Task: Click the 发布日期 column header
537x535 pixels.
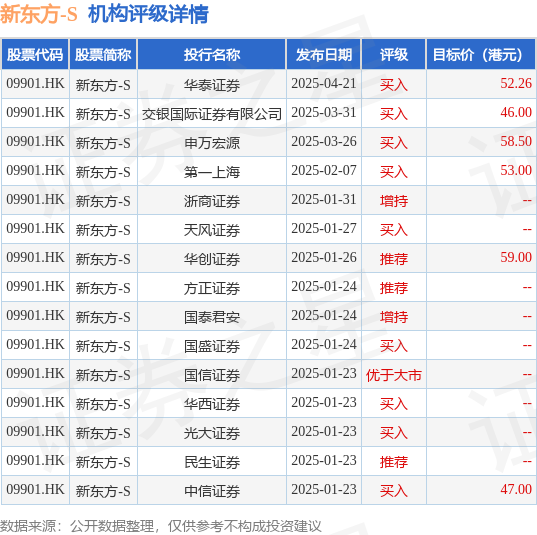Action: pos(324,54)
